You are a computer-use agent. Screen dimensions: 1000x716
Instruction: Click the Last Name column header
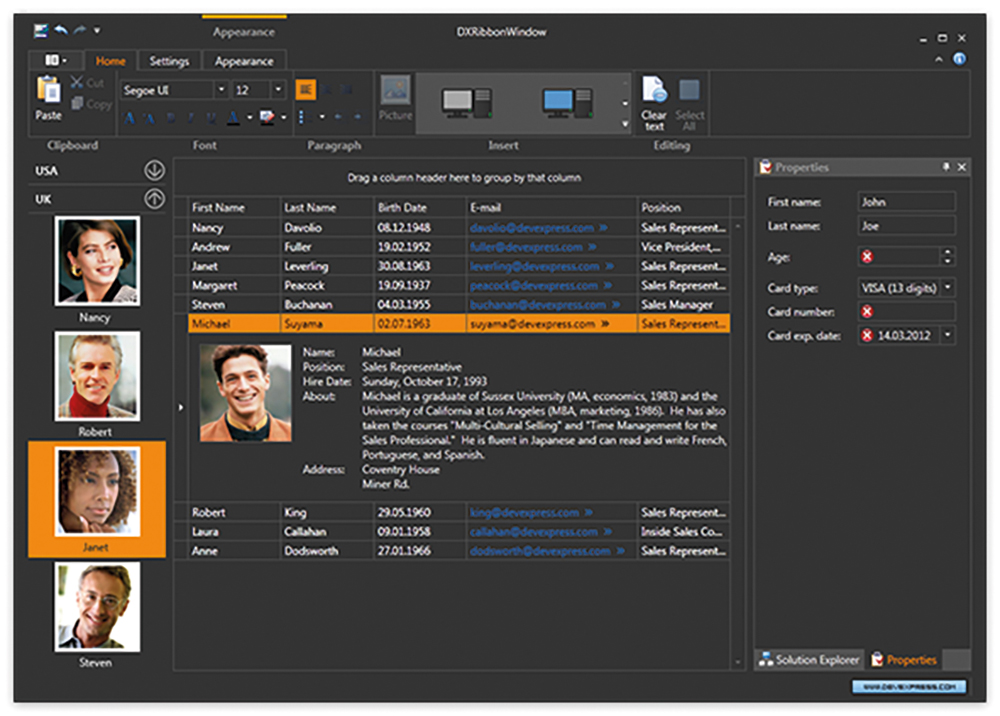[310, 208]
